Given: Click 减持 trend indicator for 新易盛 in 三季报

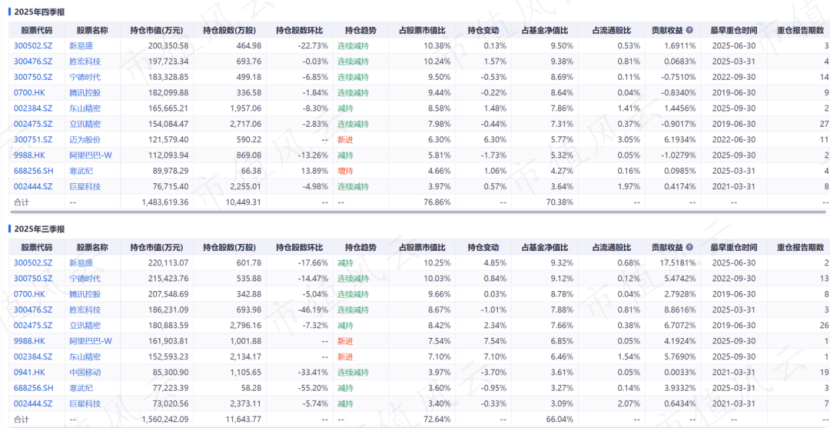Looking at the screenshot, I should pyautogui.click(x=346, y=261).
